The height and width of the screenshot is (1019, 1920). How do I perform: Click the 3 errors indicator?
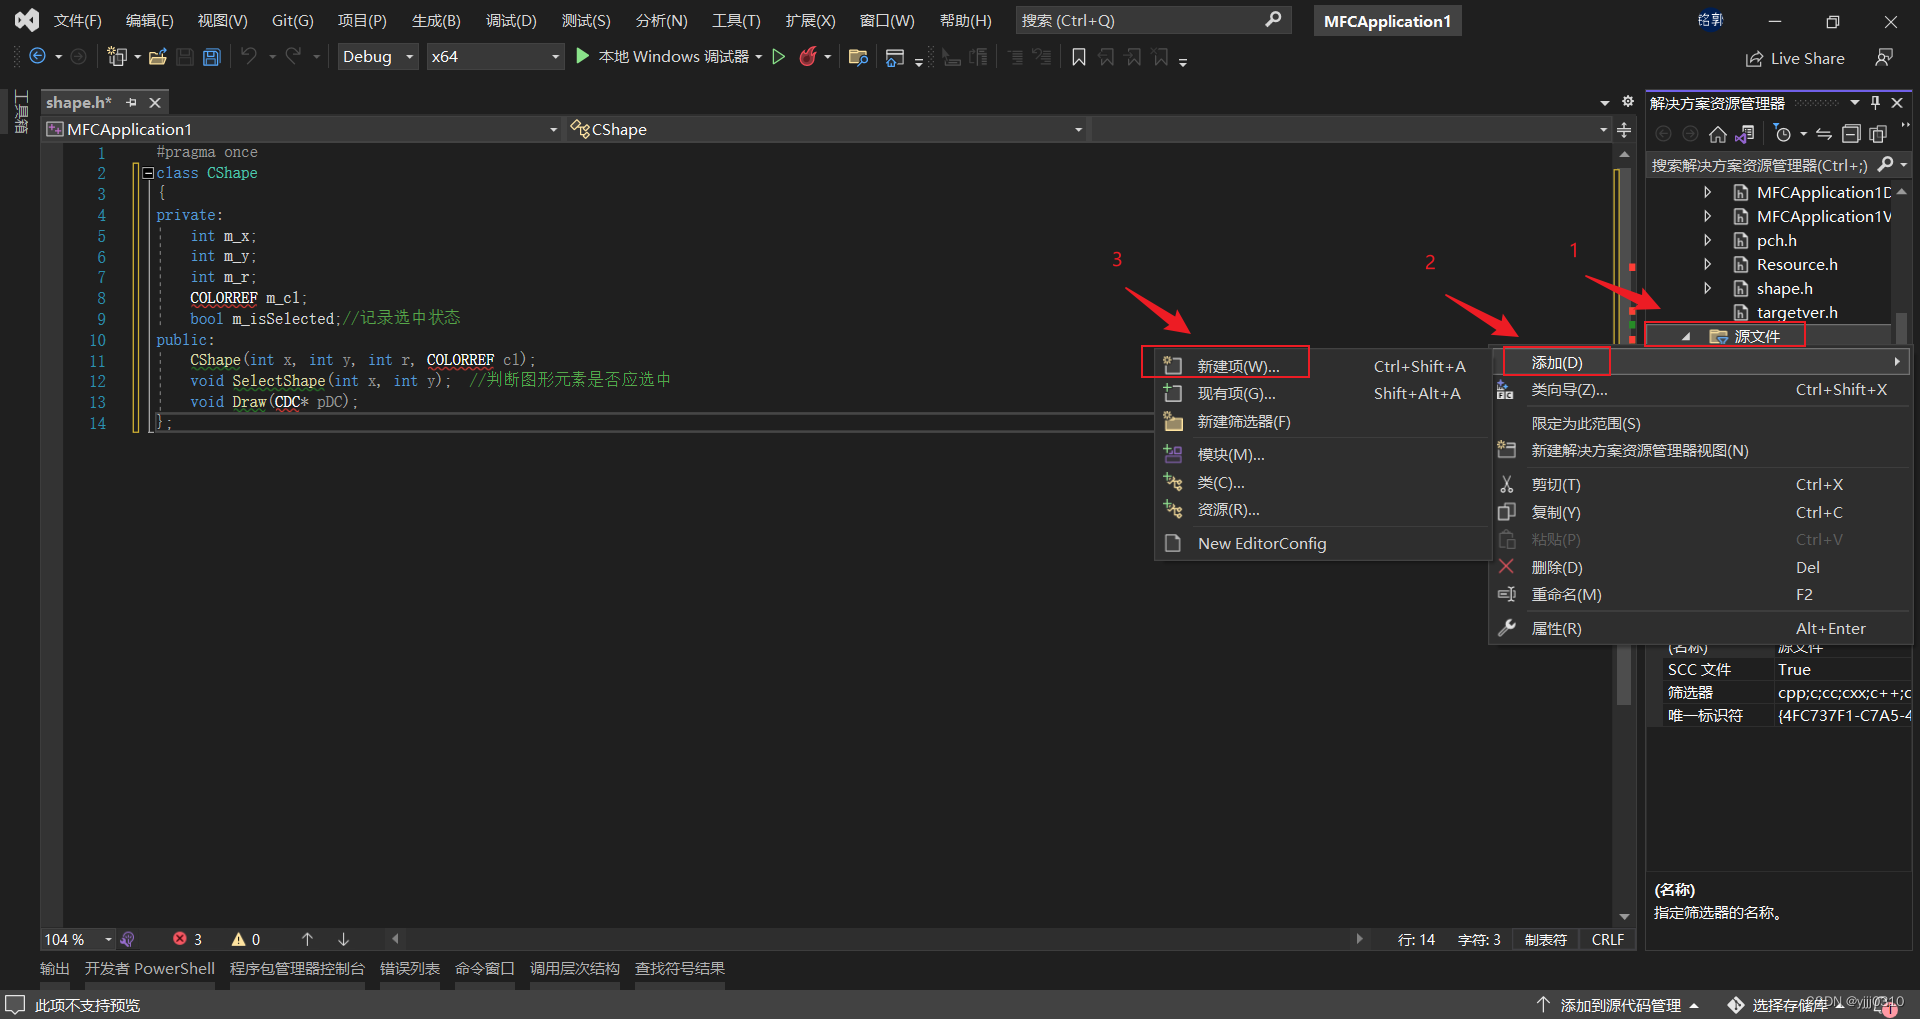click(188, 940)
